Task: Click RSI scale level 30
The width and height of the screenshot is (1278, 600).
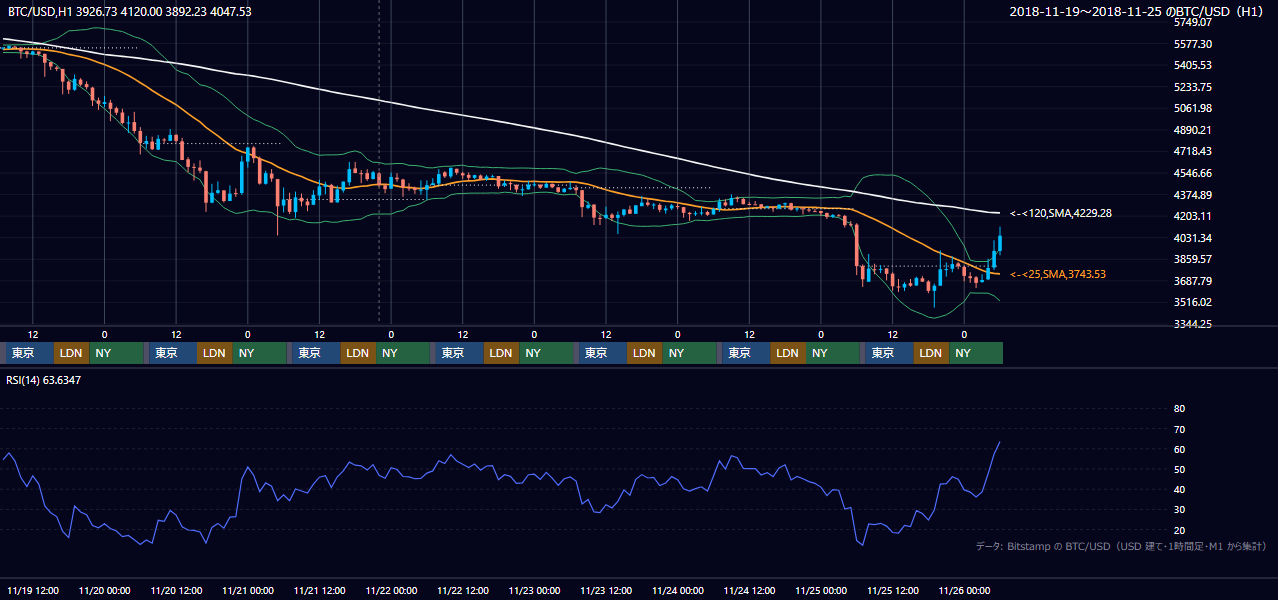Action: point(1179,510)
